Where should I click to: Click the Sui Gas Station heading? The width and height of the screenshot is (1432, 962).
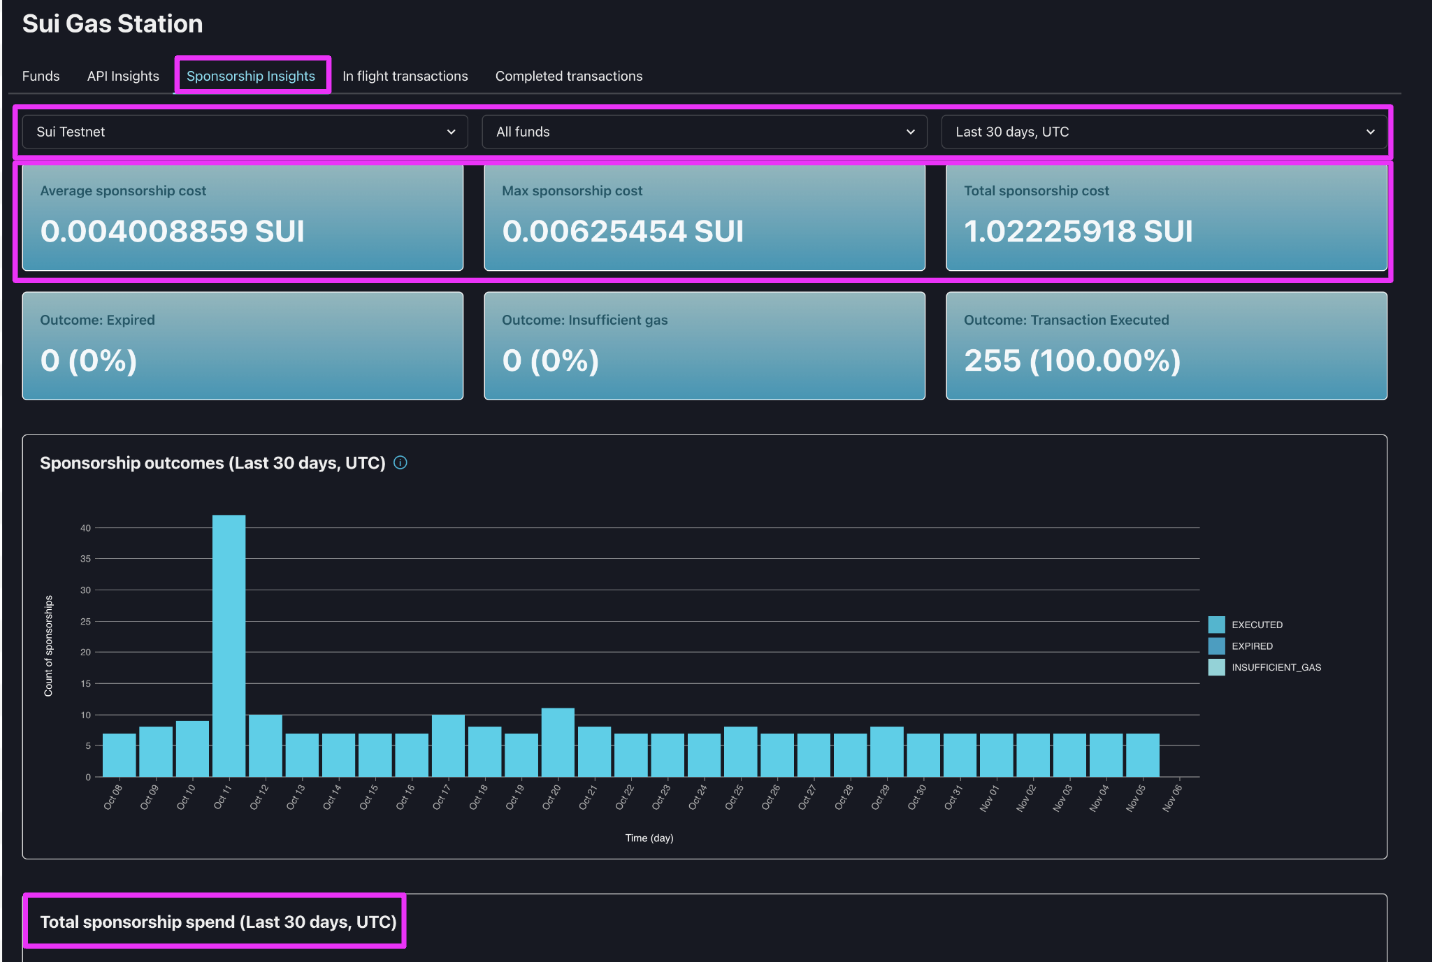coord(113,24)
